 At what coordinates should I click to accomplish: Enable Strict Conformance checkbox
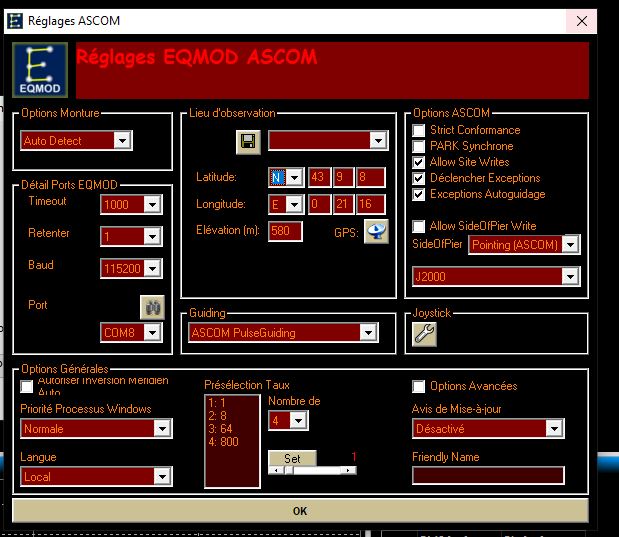(x=418, y=130)
